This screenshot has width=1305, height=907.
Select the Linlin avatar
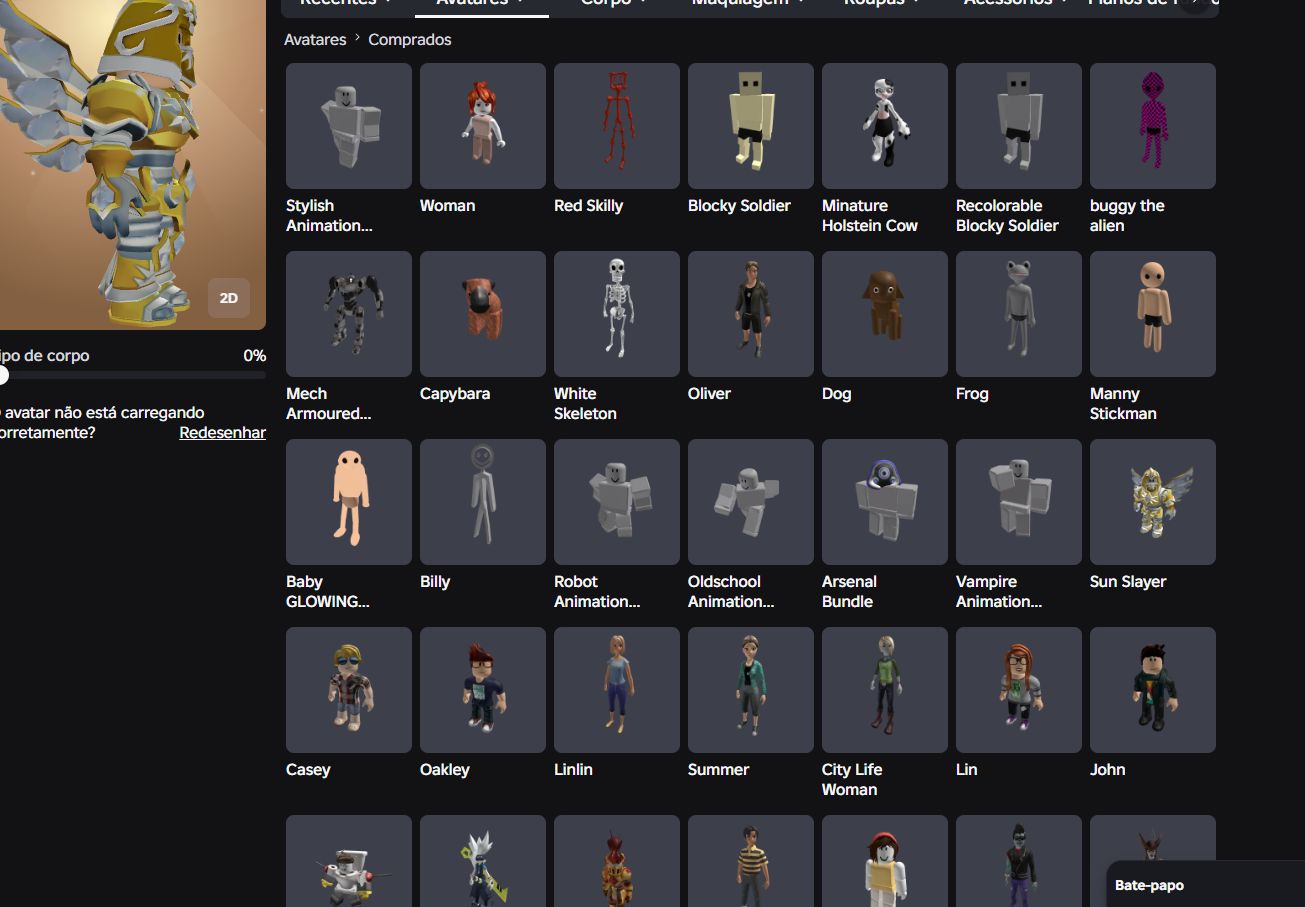pos(617,690)
